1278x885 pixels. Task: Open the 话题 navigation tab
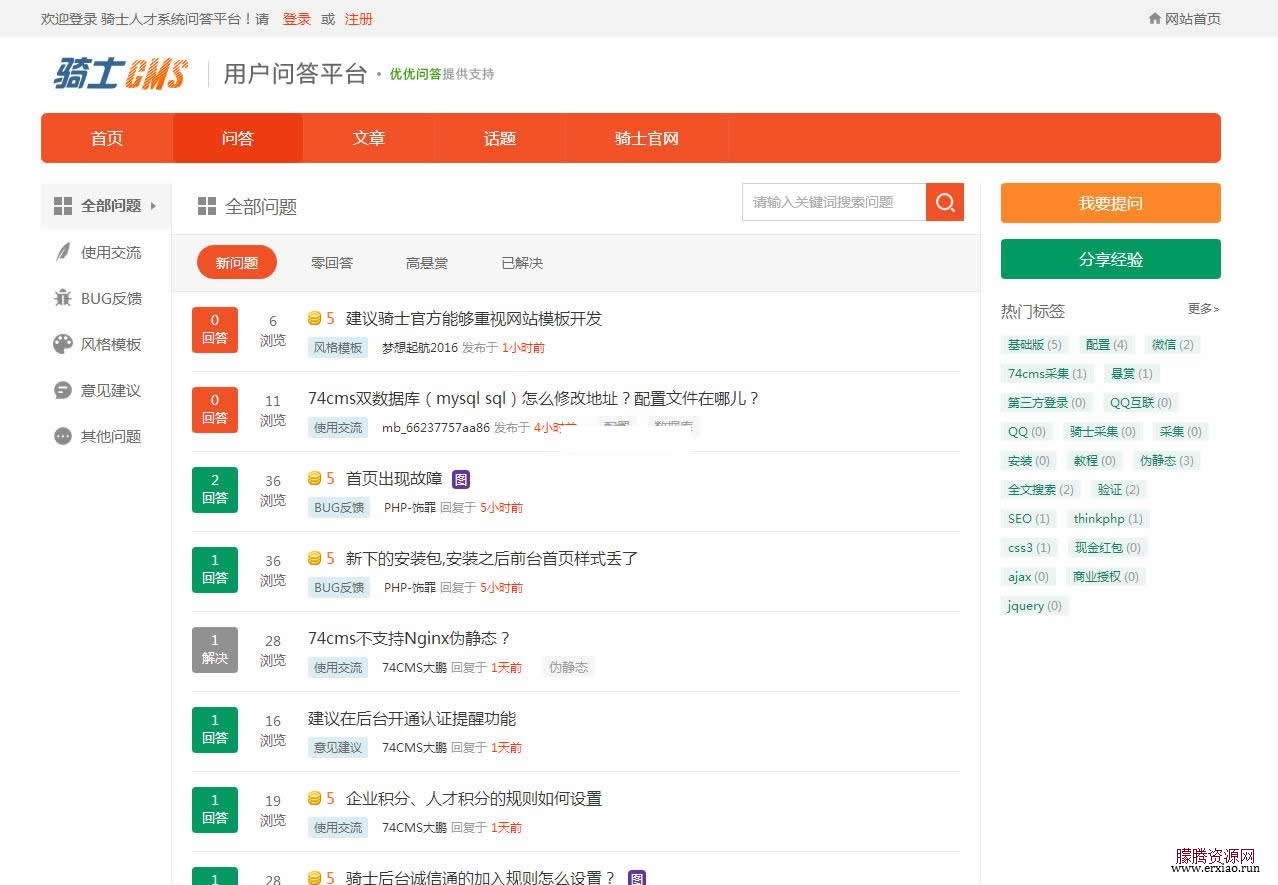tap(500, 138)
